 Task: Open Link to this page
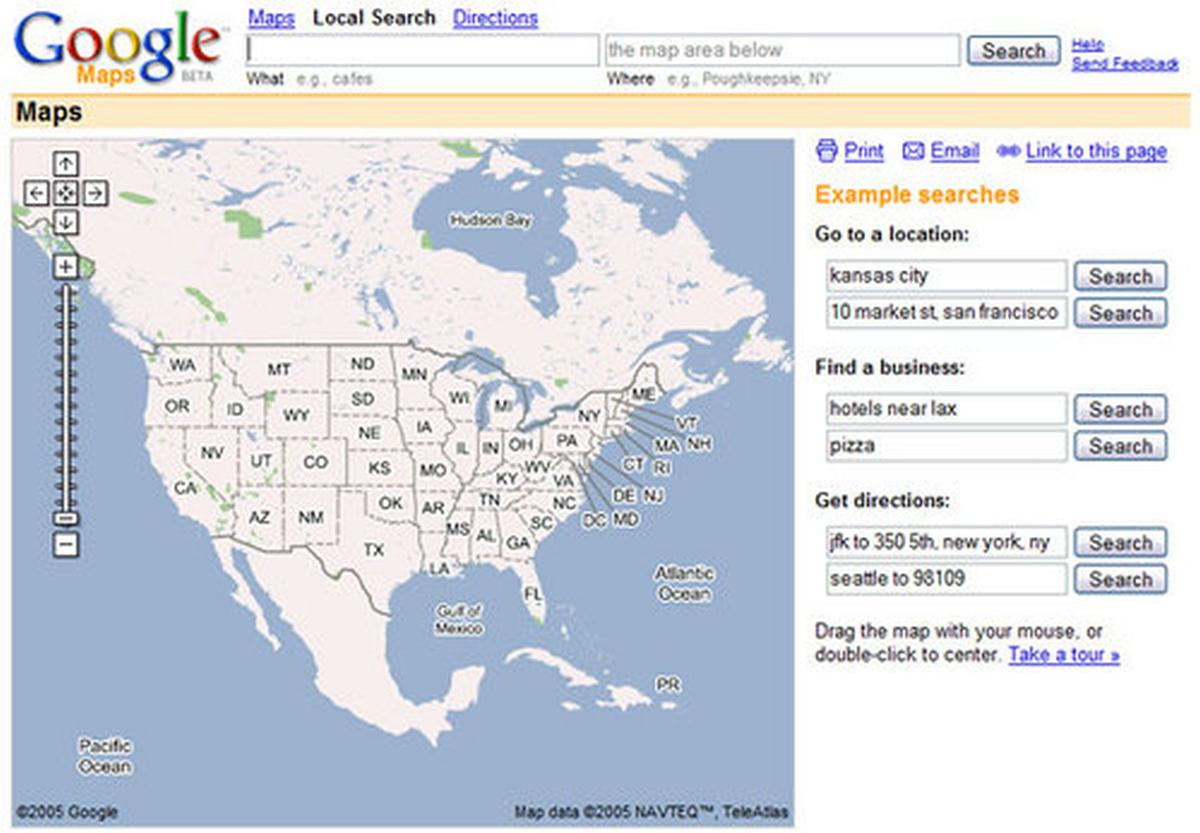(x=1095, y=151)
